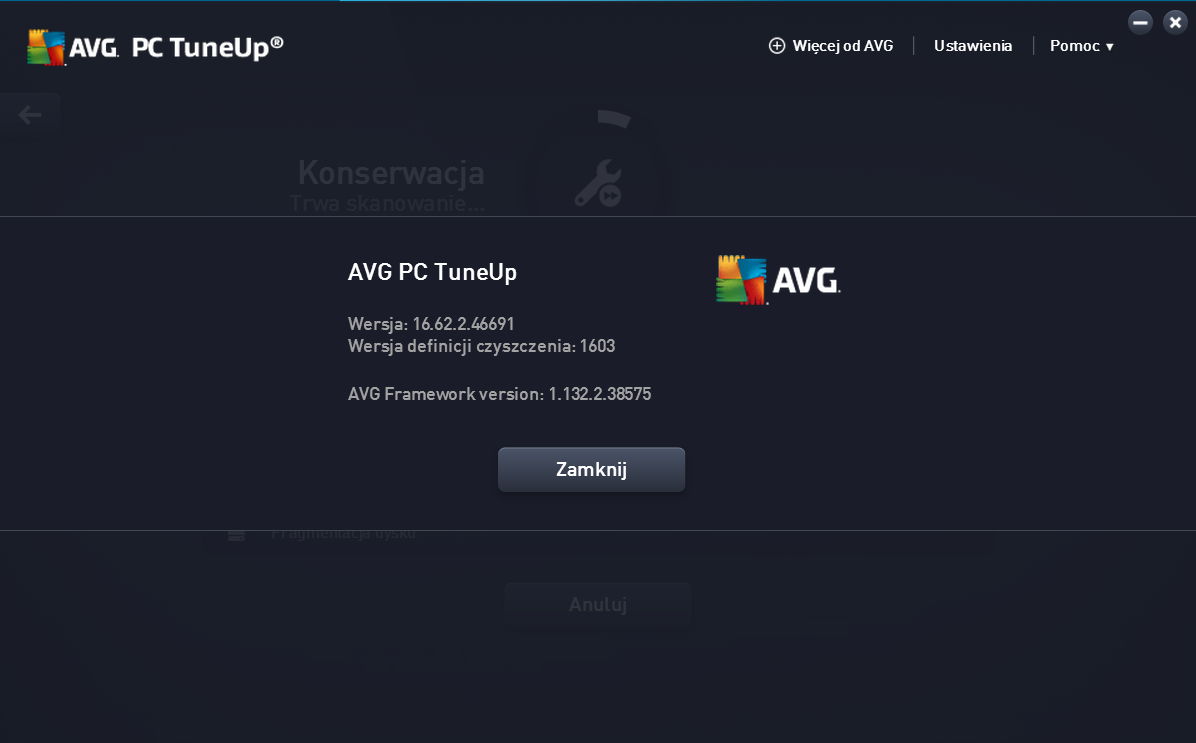Click the AVG logo in the about dialog

coord(778,280)
